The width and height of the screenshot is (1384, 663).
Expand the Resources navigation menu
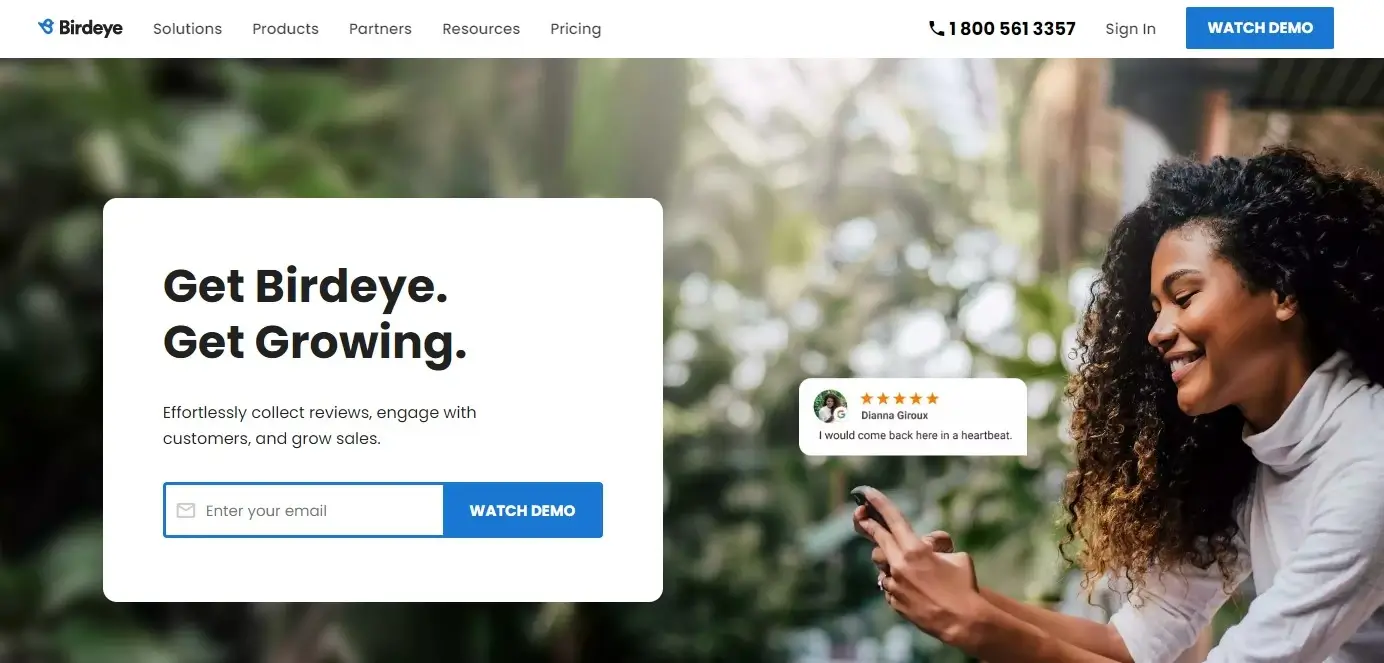click(x=481, y=29)
